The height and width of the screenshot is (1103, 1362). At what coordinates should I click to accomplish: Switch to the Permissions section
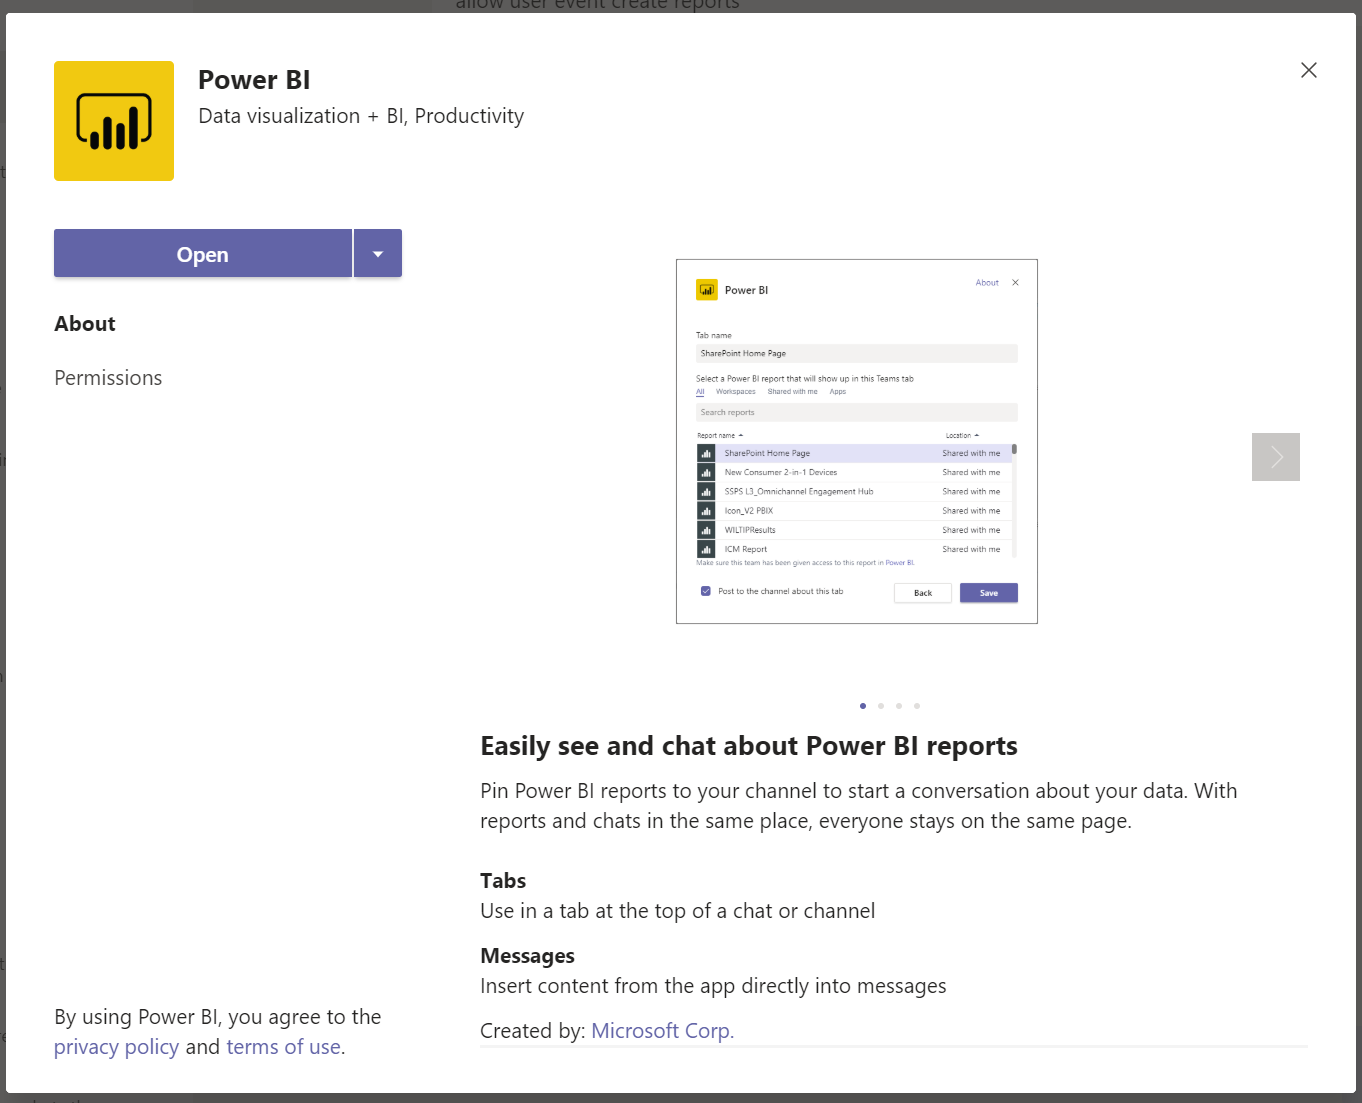pyautogui.click(x=108, y=378)
